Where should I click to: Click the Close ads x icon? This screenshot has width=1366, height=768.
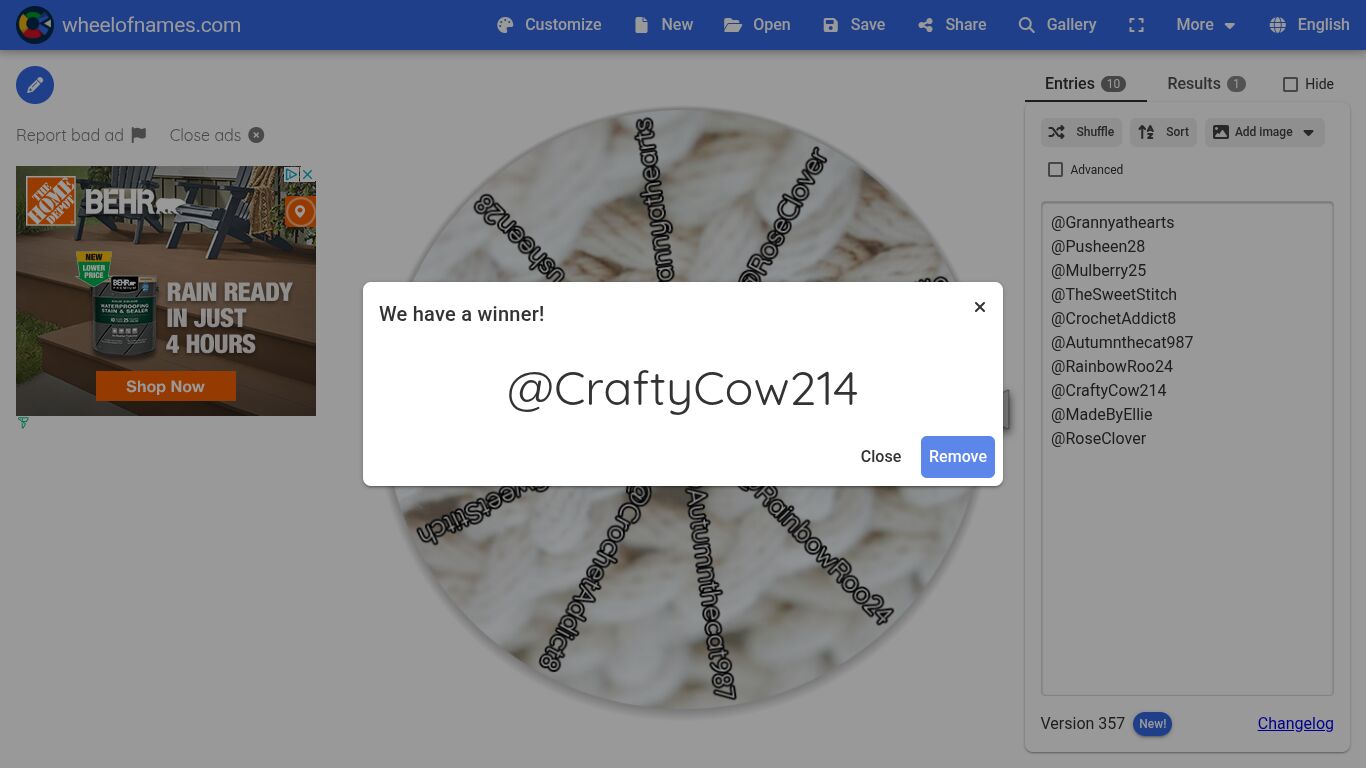click(x=256, y=135)
